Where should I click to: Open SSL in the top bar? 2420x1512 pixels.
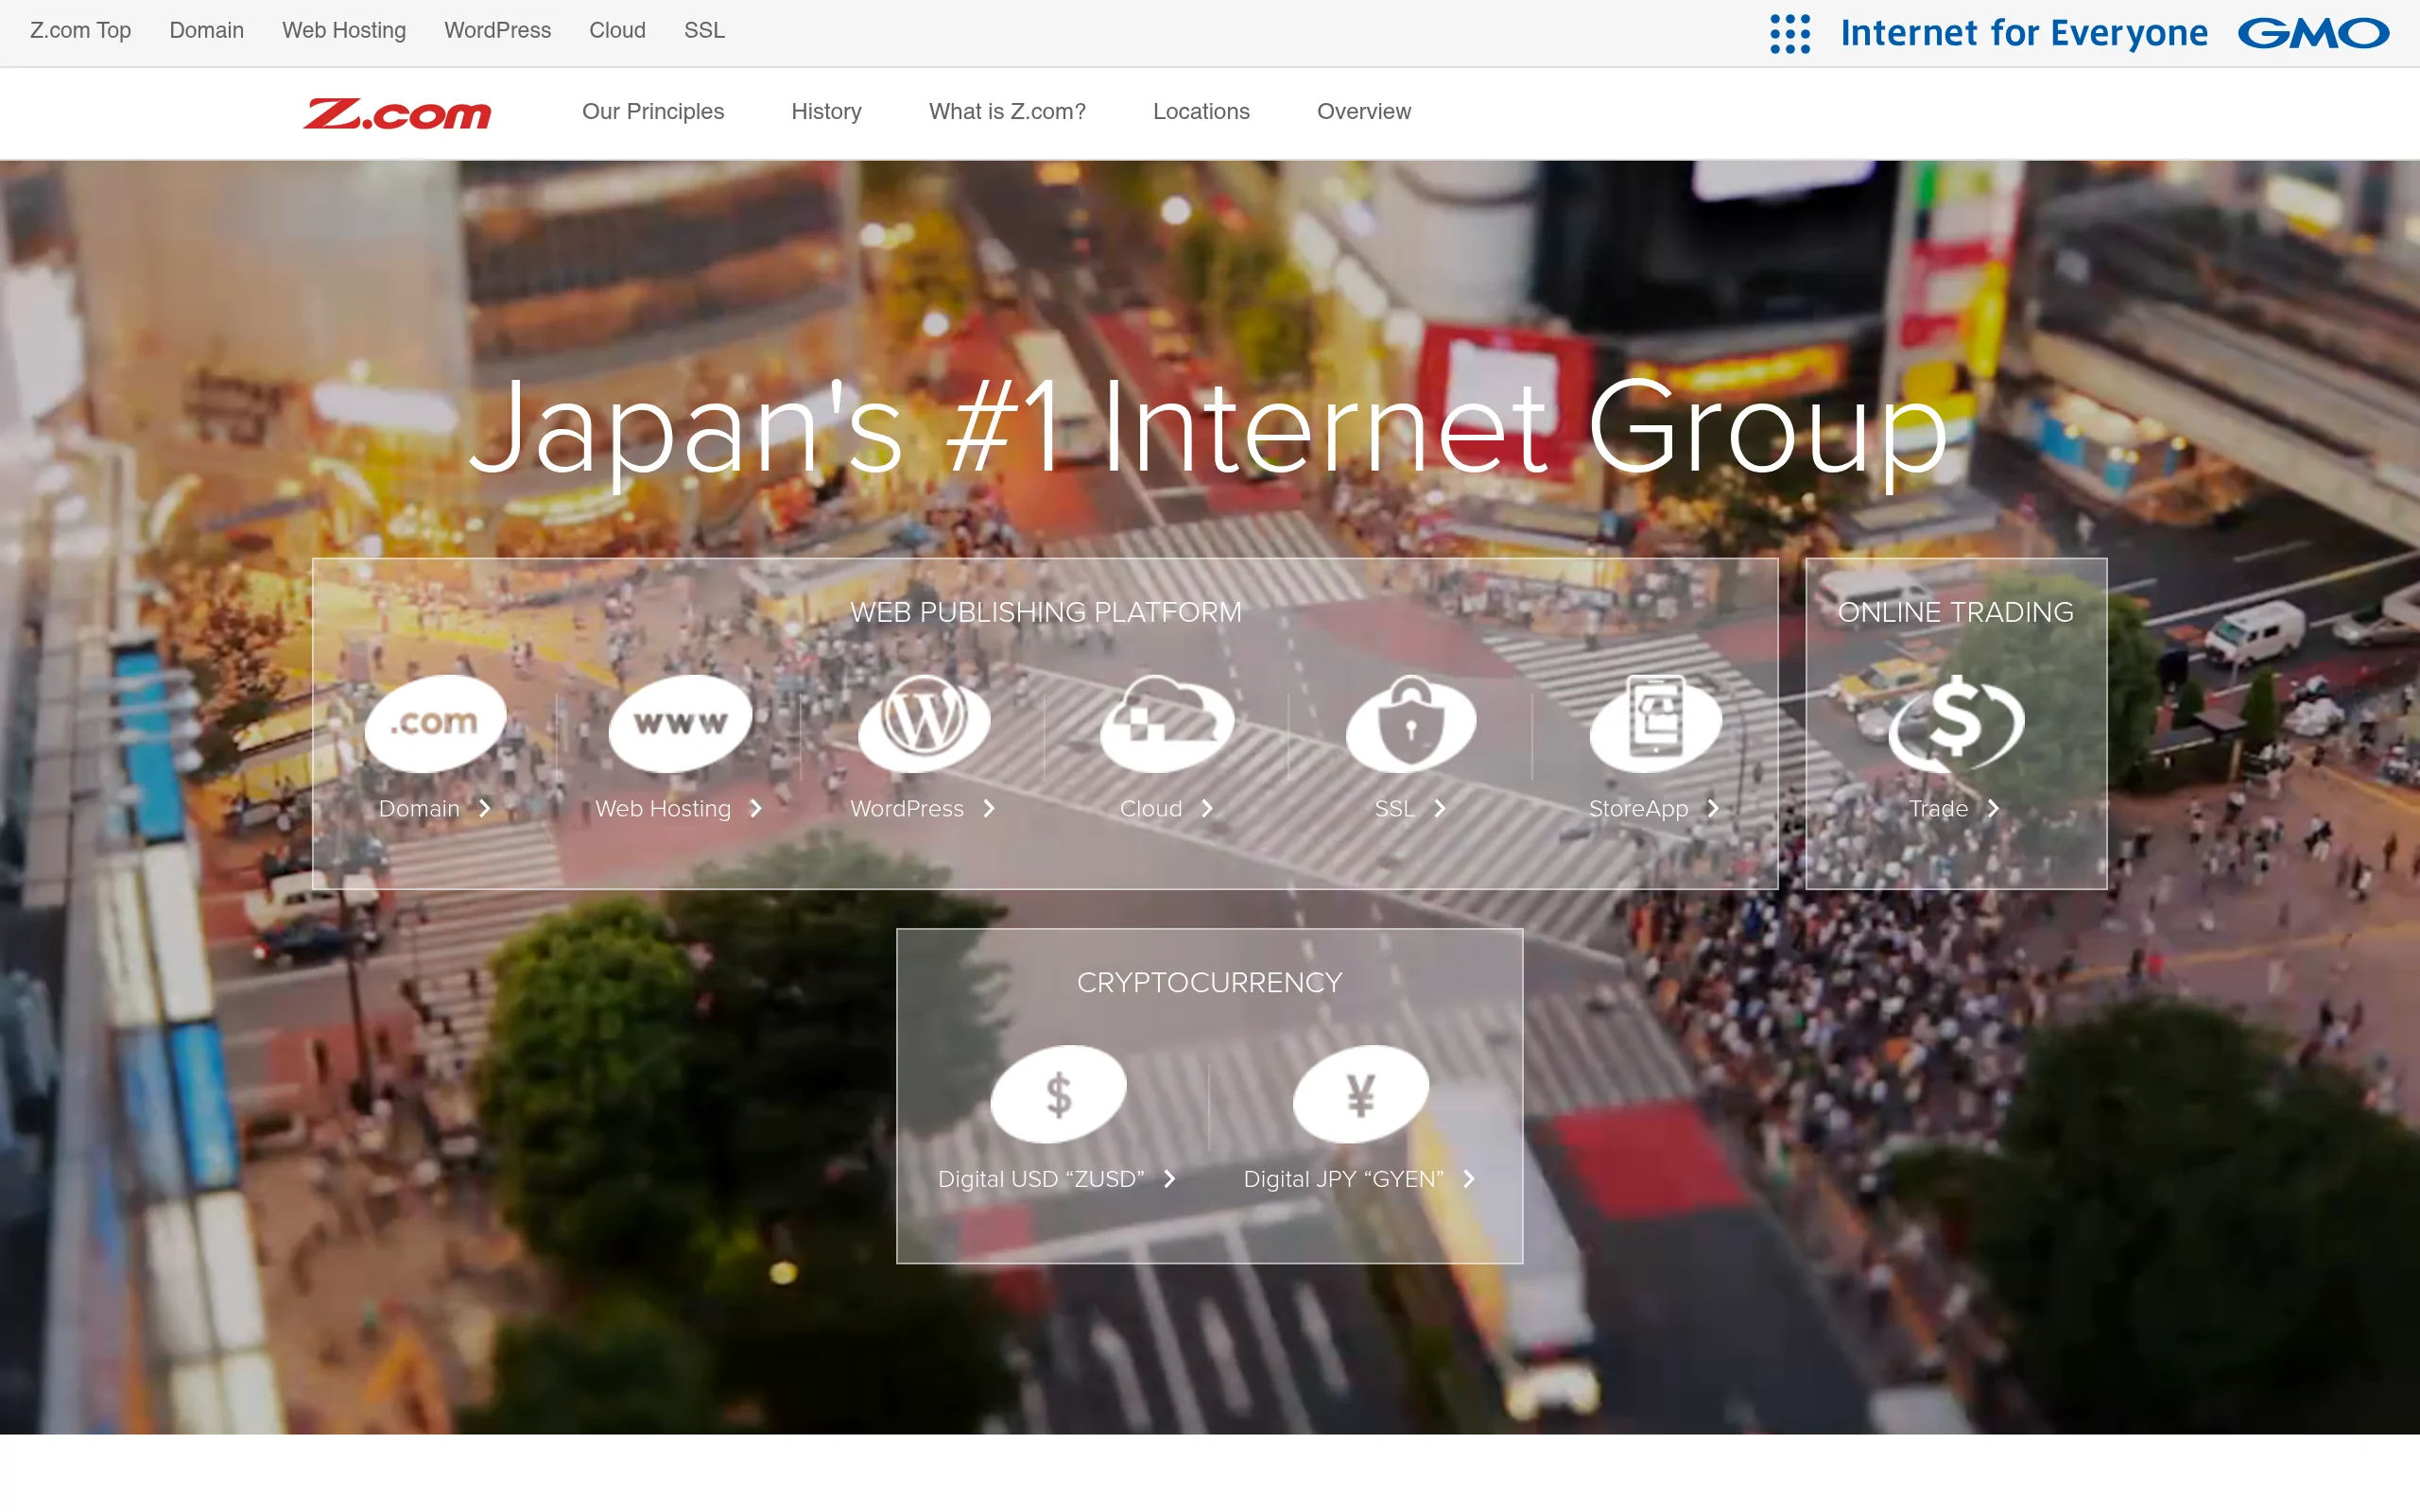(704, 31)
